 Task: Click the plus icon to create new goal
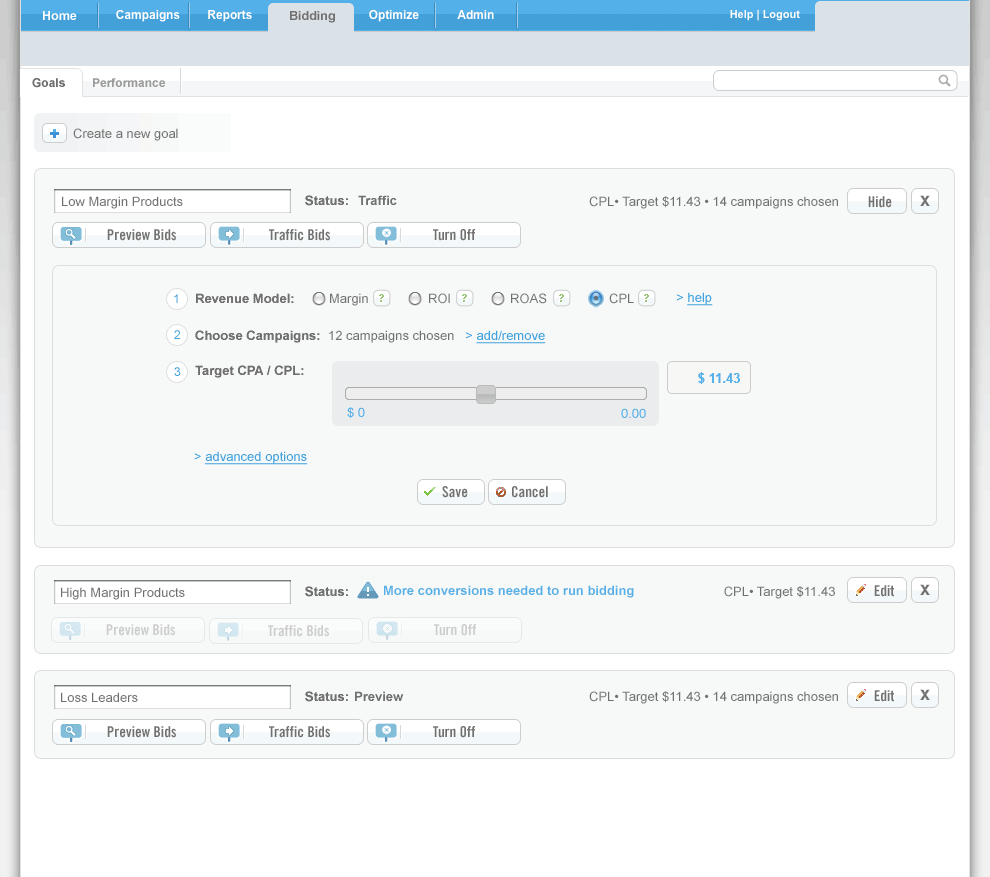[x=54, y=133]
